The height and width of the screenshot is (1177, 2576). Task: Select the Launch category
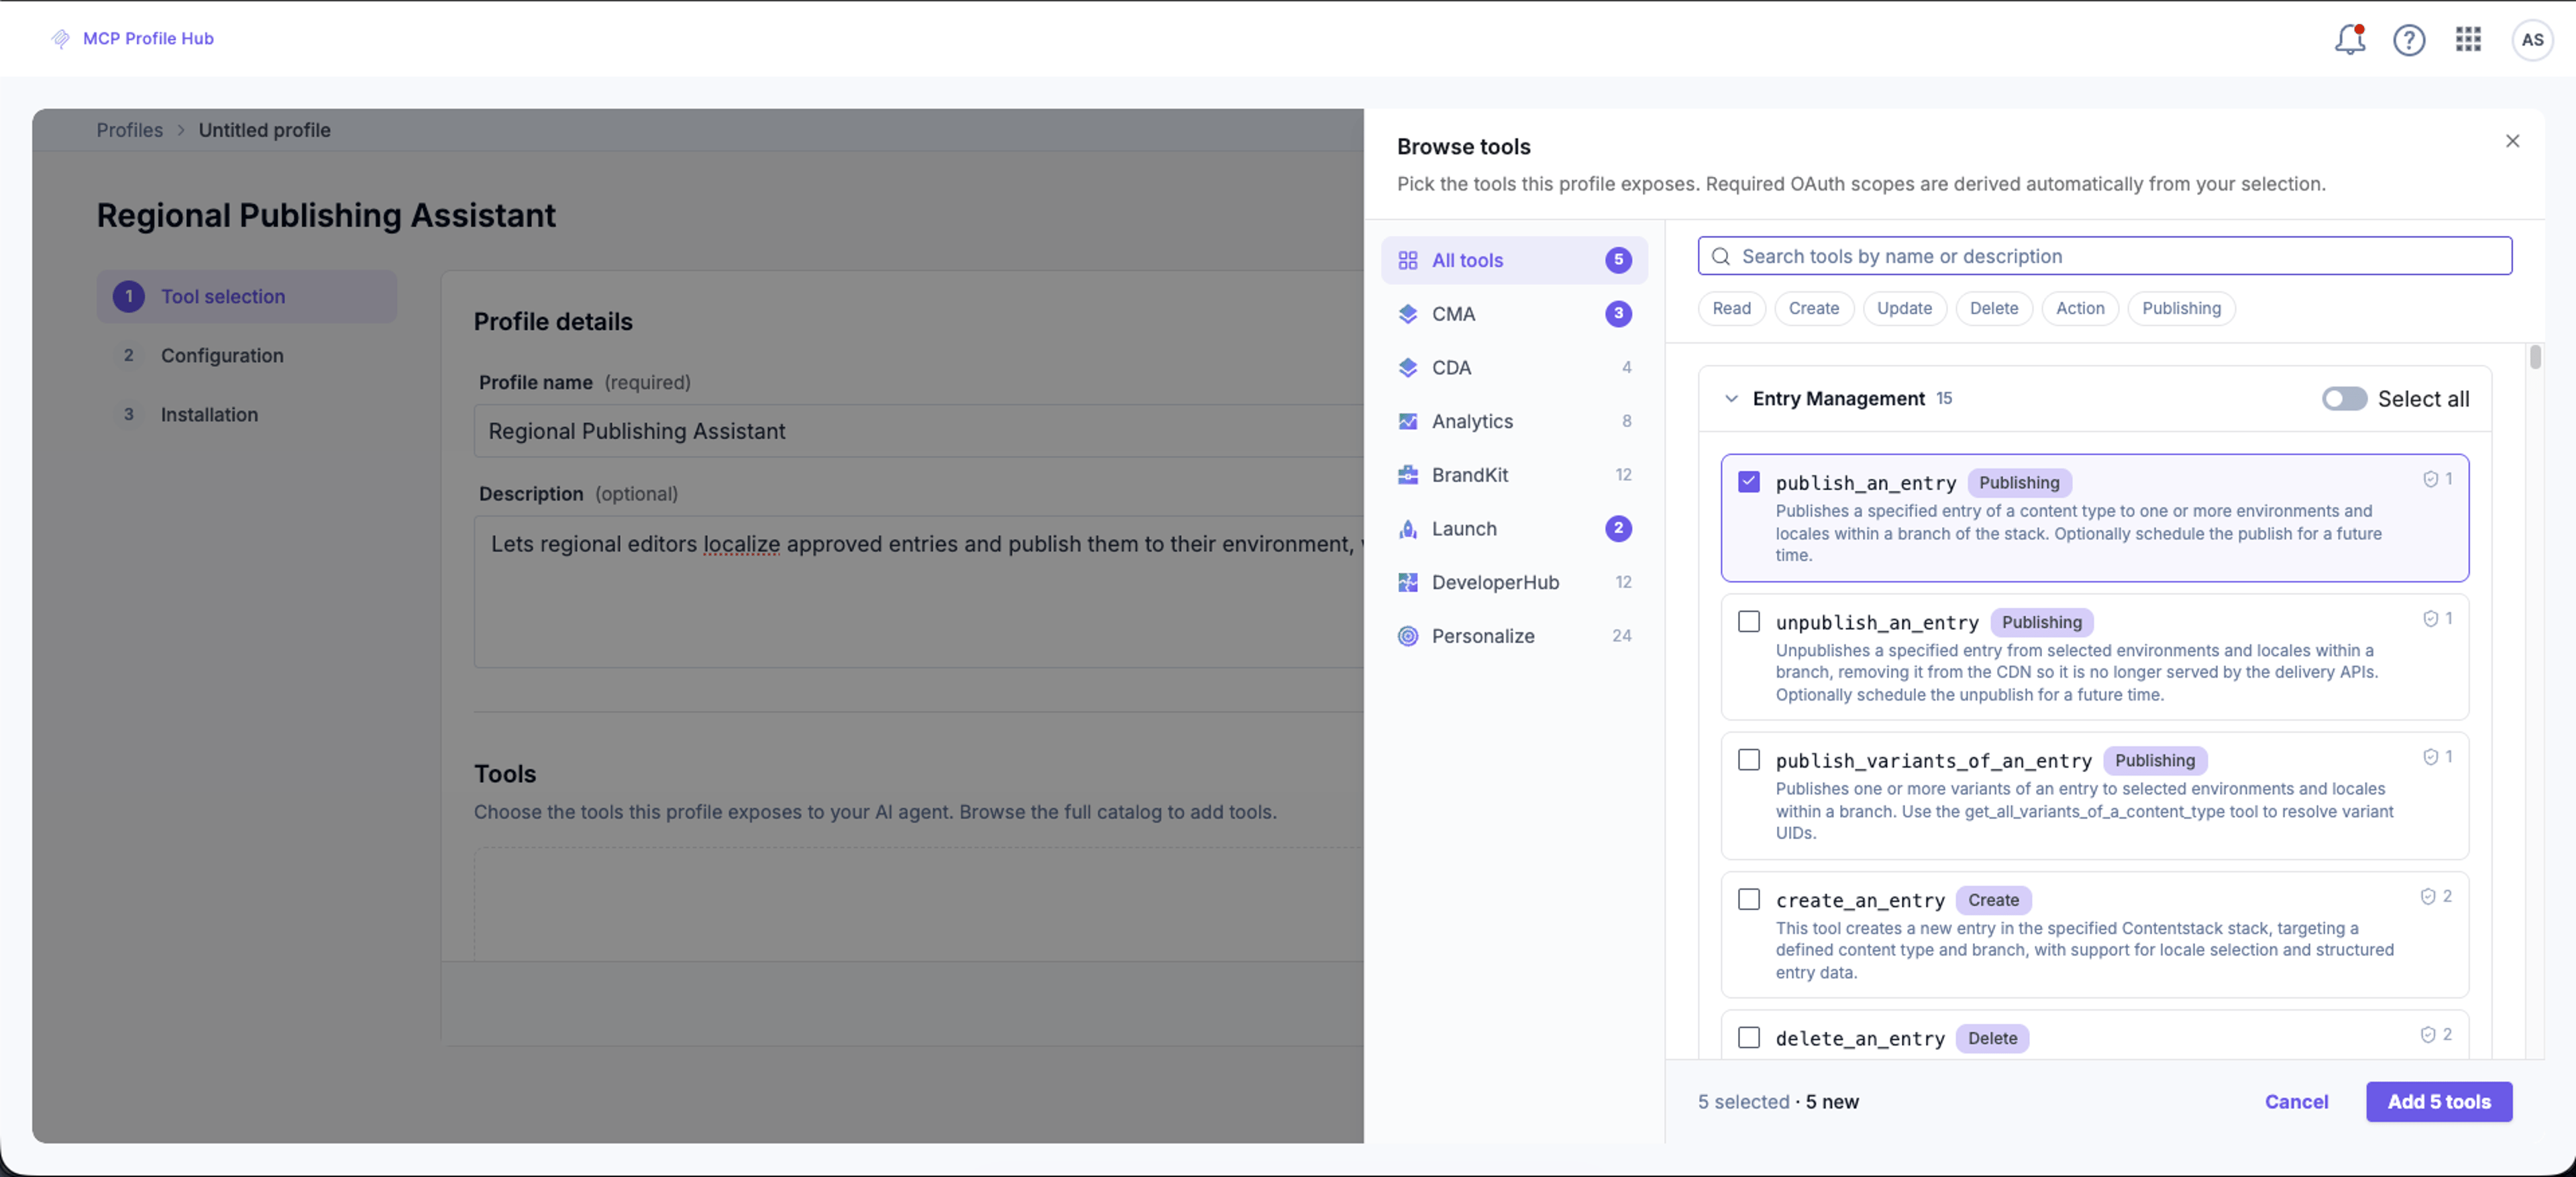tap(1513, 528)
